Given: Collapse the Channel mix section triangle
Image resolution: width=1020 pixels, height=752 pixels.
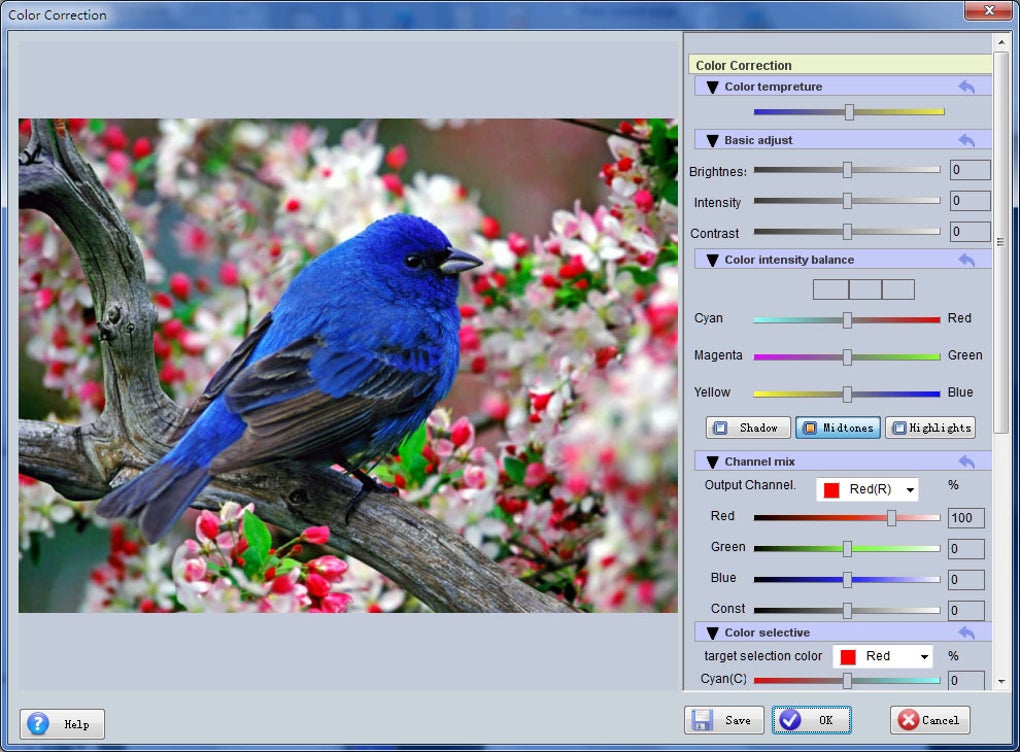Looking at the screenshot, I should (x=712, y=462).
